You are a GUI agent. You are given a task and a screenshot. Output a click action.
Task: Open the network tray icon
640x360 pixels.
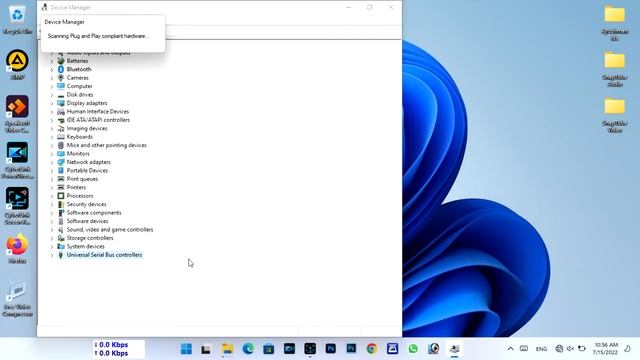[559, 349]
